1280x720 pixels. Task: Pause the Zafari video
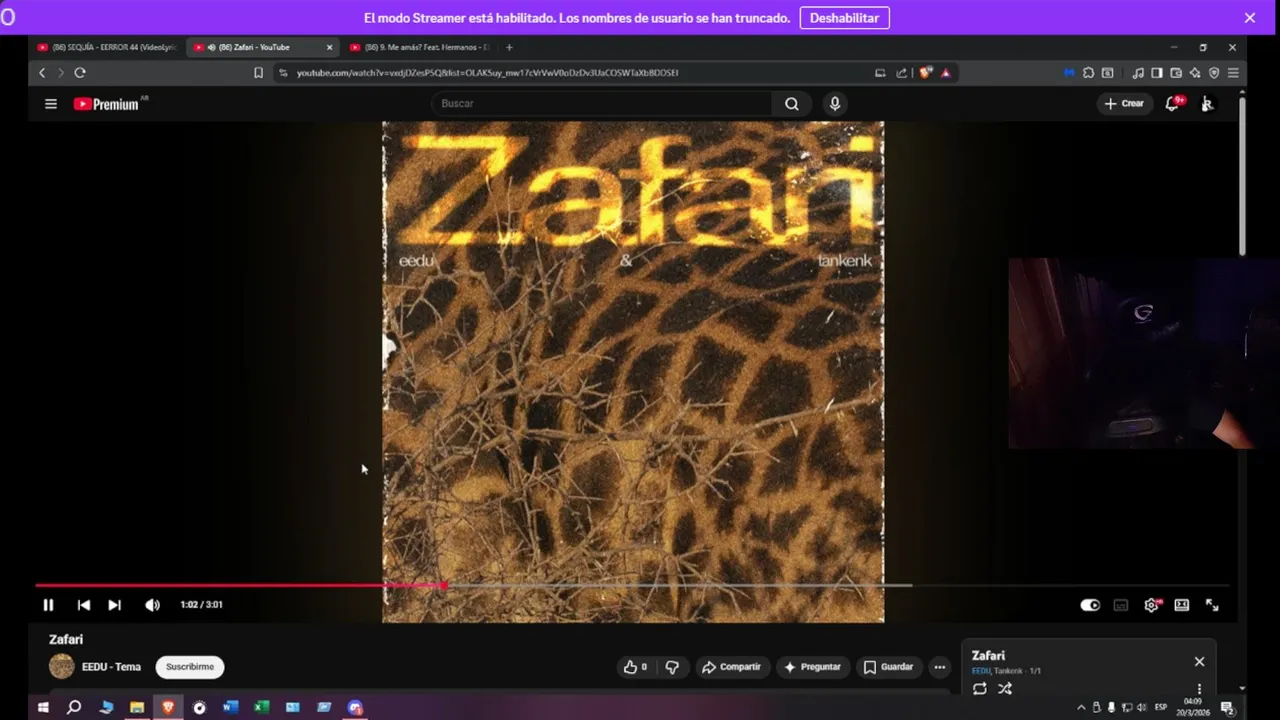click(x=48, y=605)
